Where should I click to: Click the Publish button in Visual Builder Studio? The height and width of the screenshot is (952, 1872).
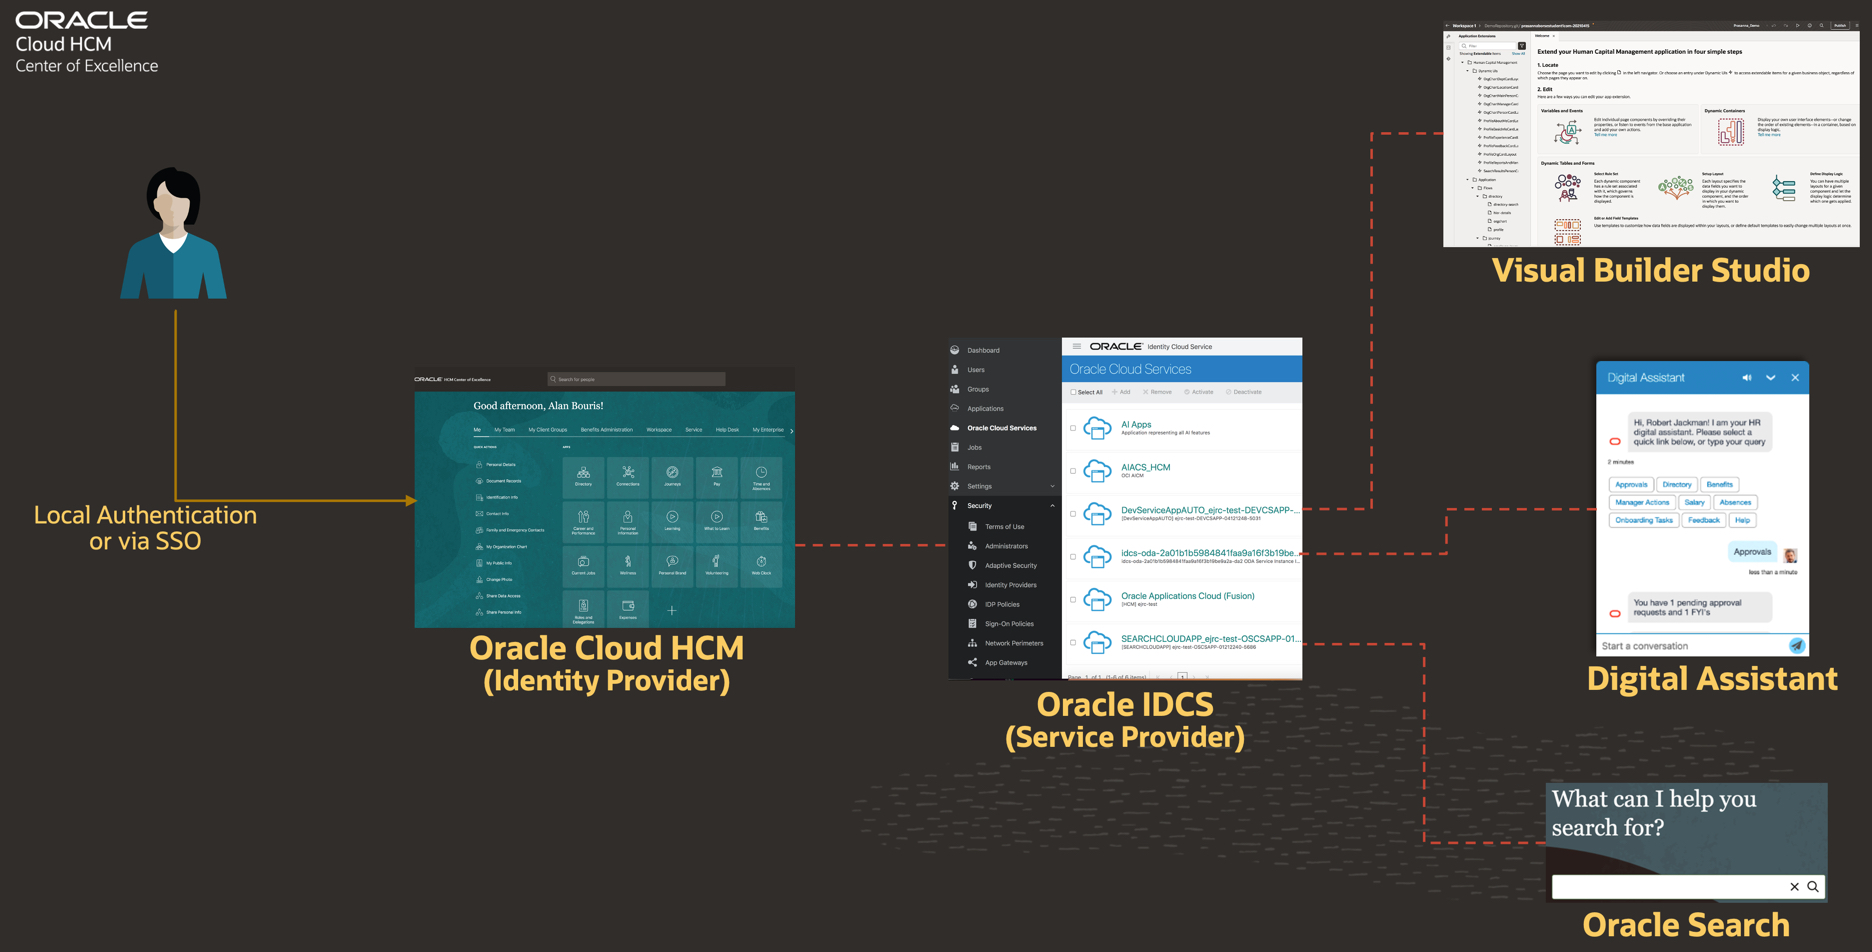click(1840, 26)
